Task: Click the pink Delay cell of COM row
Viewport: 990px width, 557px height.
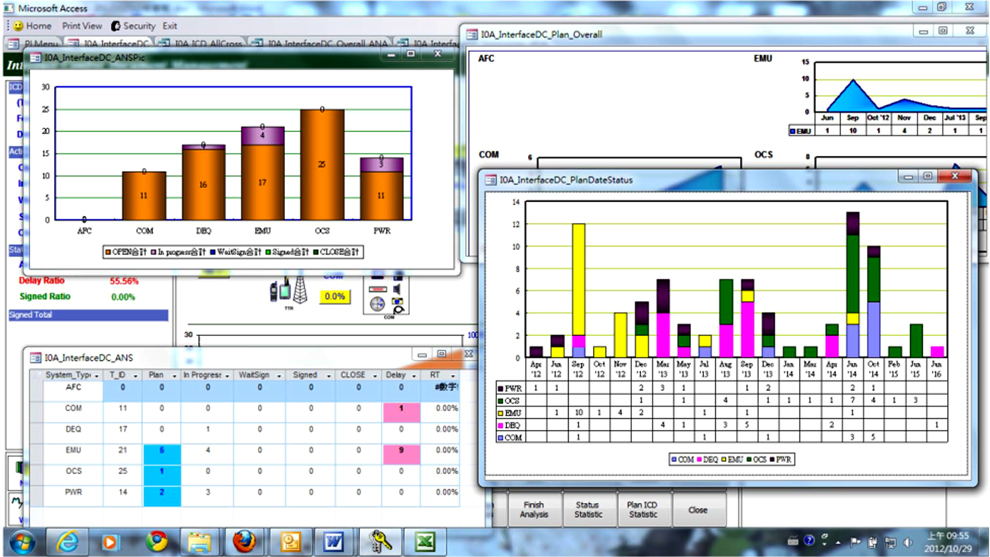Action: click(x=402, y=412)
